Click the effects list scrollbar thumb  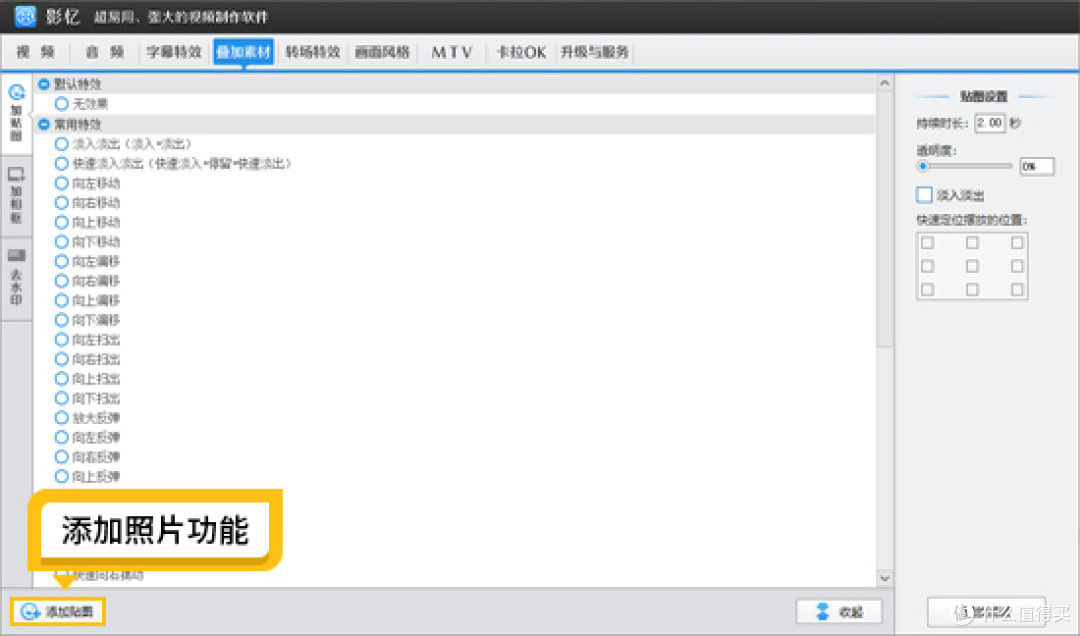[885, 219]
